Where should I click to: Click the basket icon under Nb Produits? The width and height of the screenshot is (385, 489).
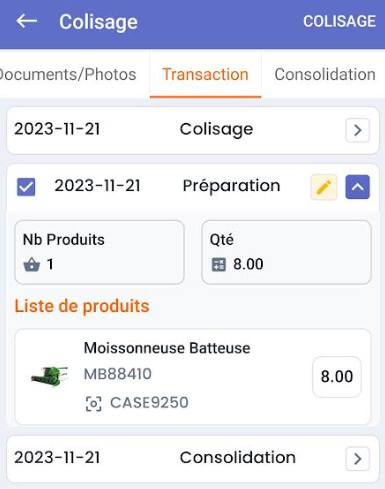32,265
